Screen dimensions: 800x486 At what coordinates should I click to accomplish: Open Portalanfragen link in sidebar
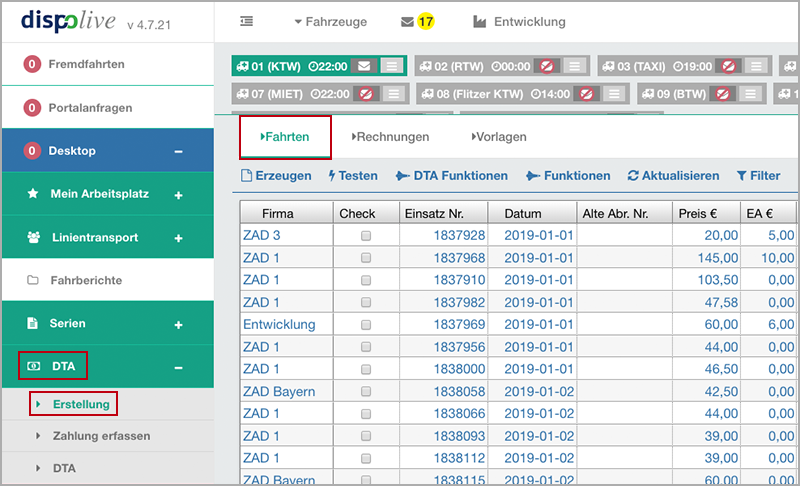[x=90, y=108]
